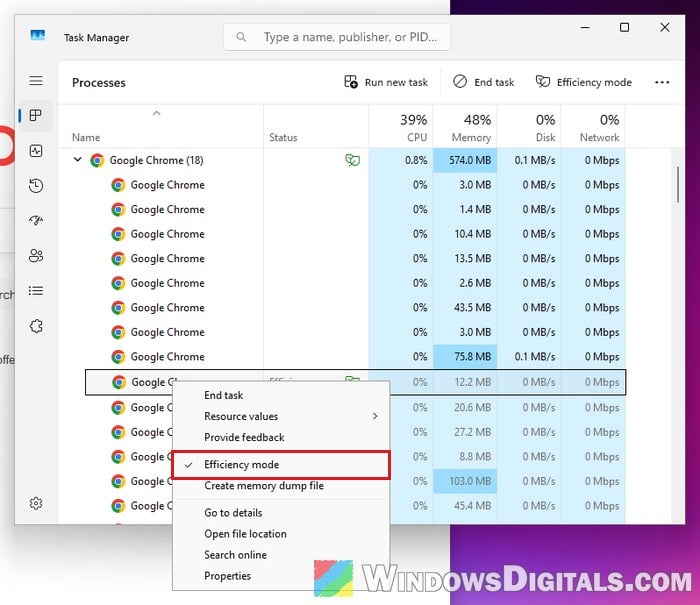This screenshot has height=605, width=700.
Task: Click the 8.8 MB memory value
Action: tap(475, 457)
